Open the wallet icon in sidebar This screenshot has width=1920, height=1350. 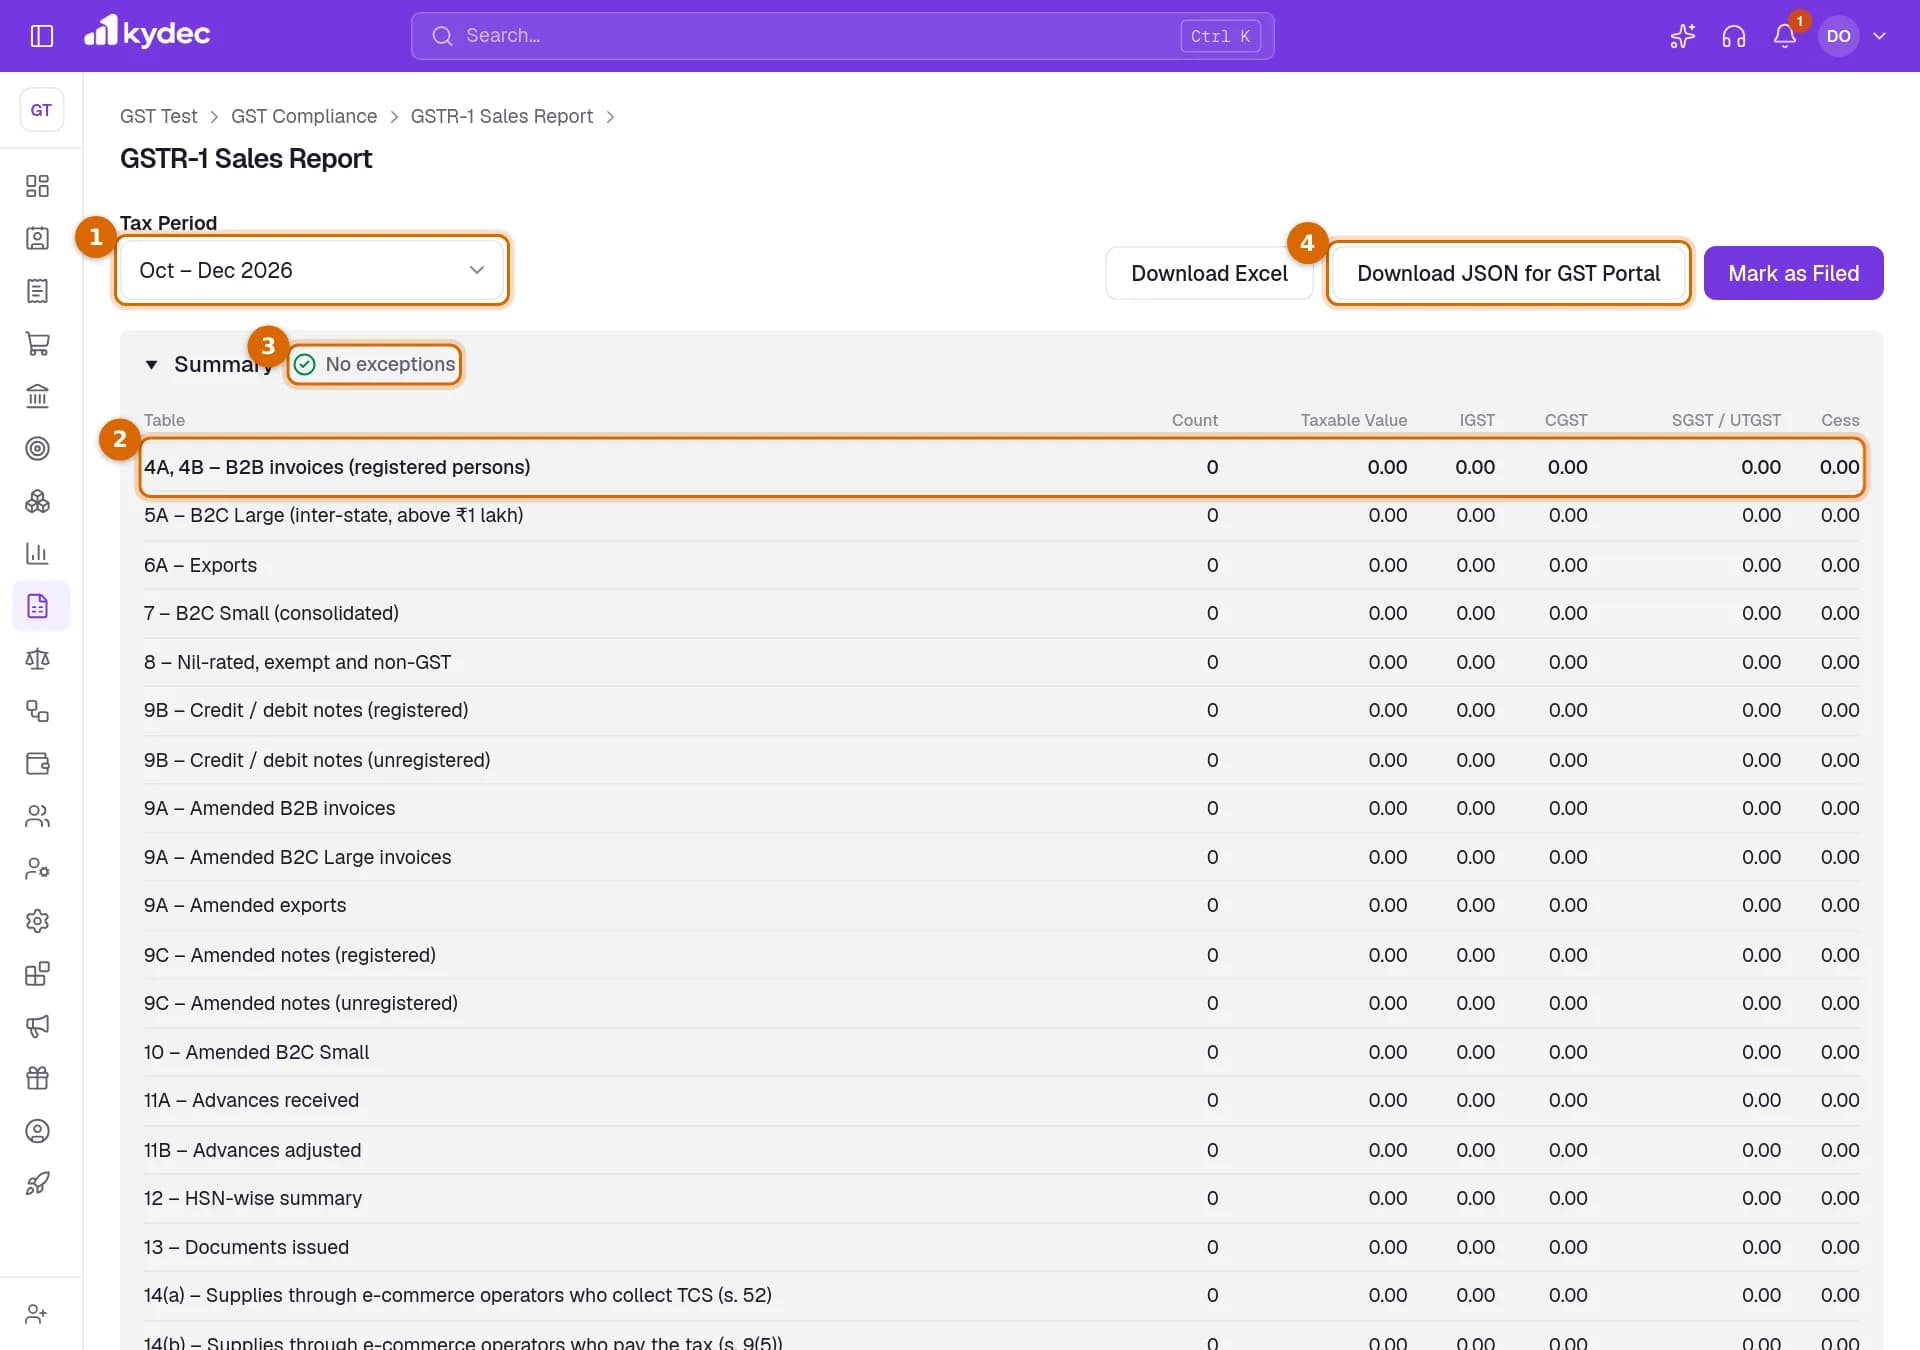[37, 763]
